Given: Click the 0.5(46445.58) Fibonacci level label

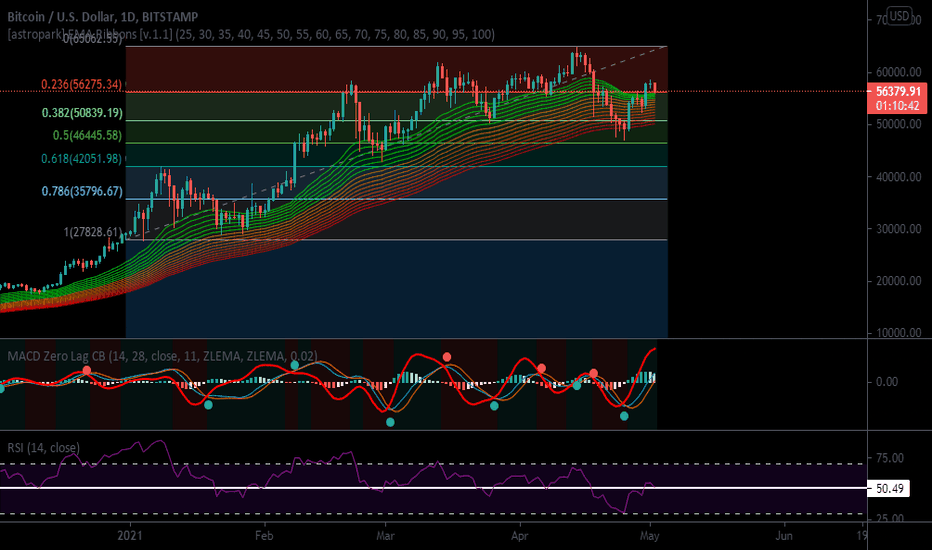Looking at the screenshot, I should coord(87,136).
